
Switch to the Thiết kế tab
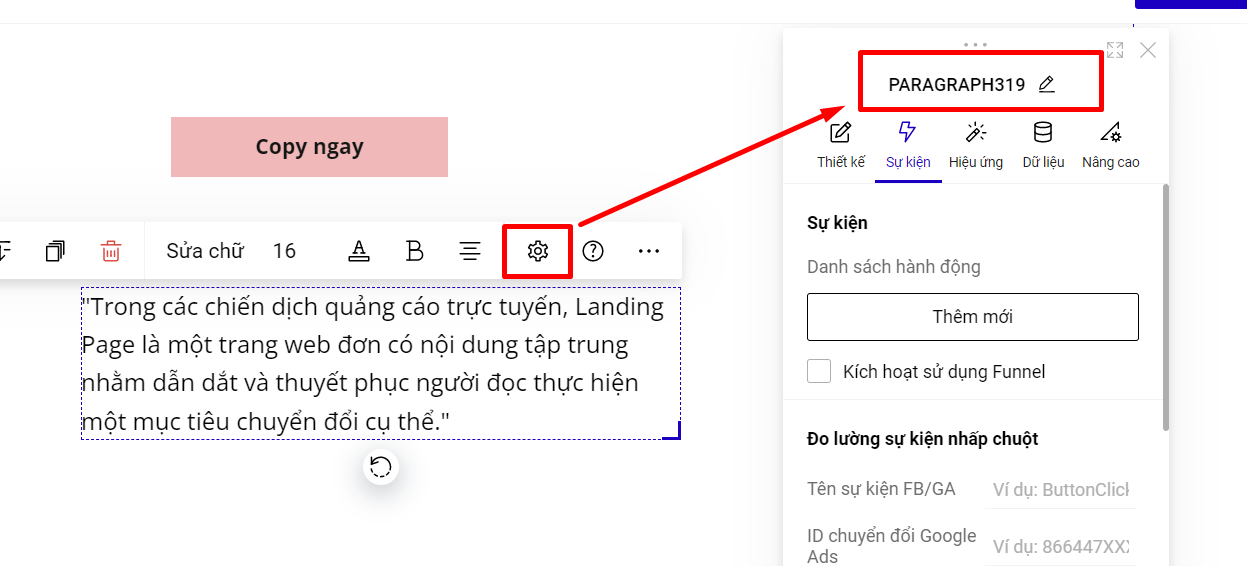841,145
